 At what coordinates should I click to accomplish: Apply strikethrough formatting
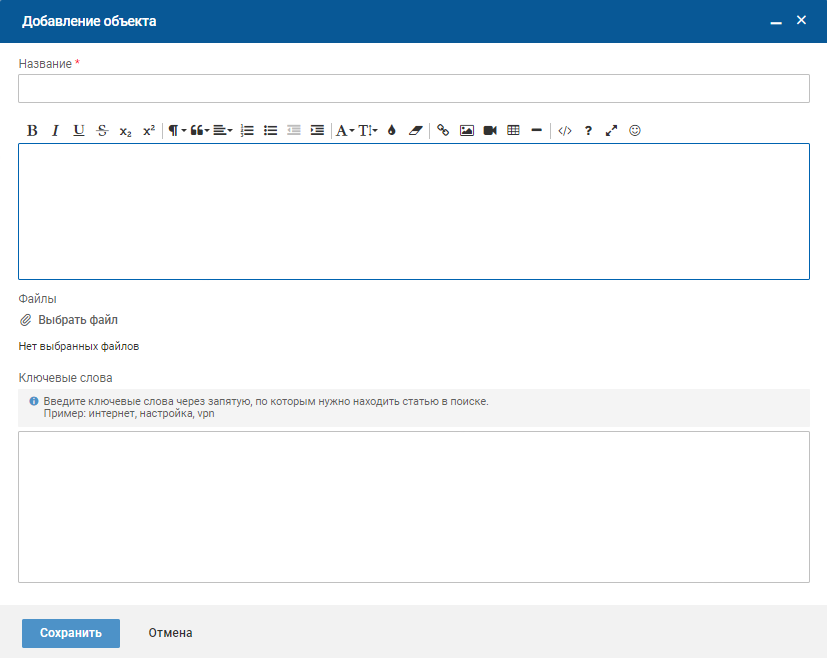[x=102, y=130]
